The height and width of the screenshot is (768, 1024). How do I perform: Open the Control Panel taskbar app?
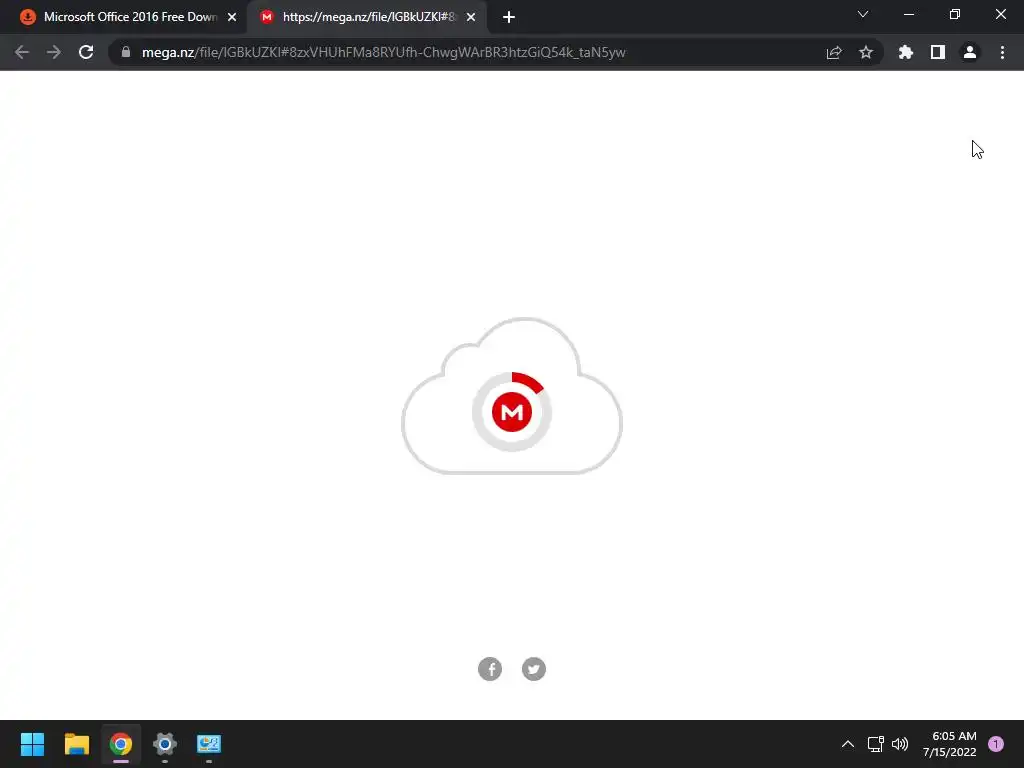point(209,744)
